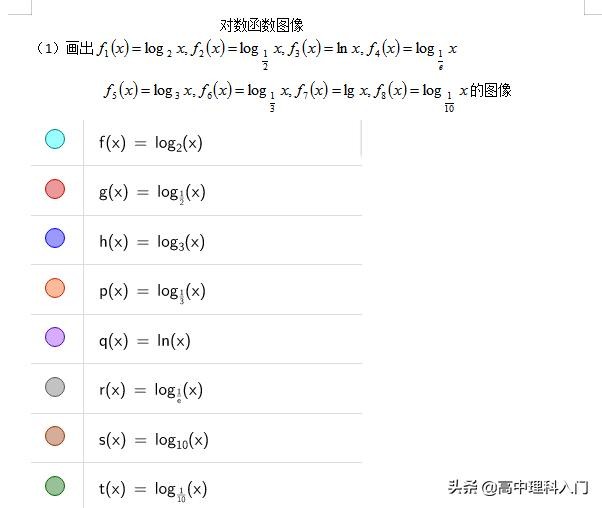Edit the p(x) log base 1/3 expression
The width and height of the screenshot is (602, 508).
[x=152, y=291]
